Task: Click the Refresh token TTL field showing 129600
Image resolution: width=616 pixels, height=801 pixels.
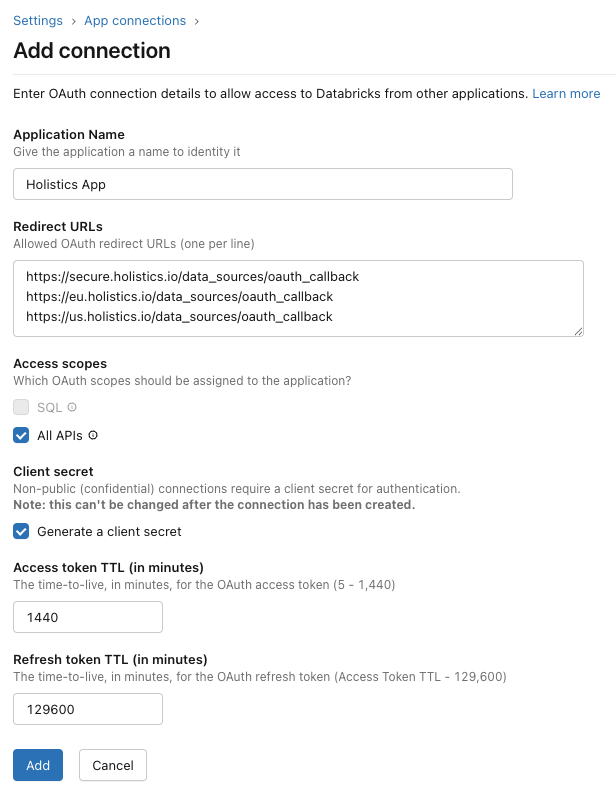Action: point(87,709)
